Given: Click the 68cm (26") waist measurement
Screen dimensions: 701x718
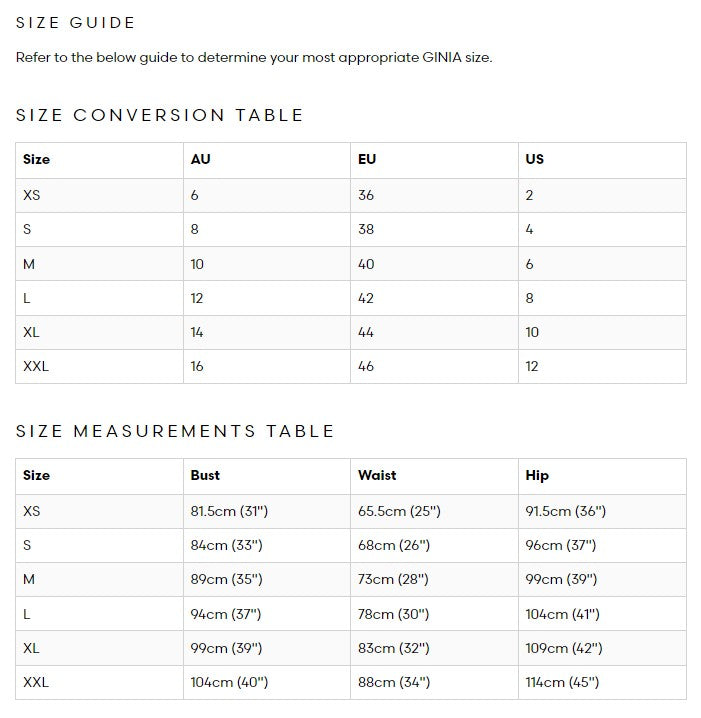Looking at the screenshot, I should pyautogui.click(x=393, y=545).
